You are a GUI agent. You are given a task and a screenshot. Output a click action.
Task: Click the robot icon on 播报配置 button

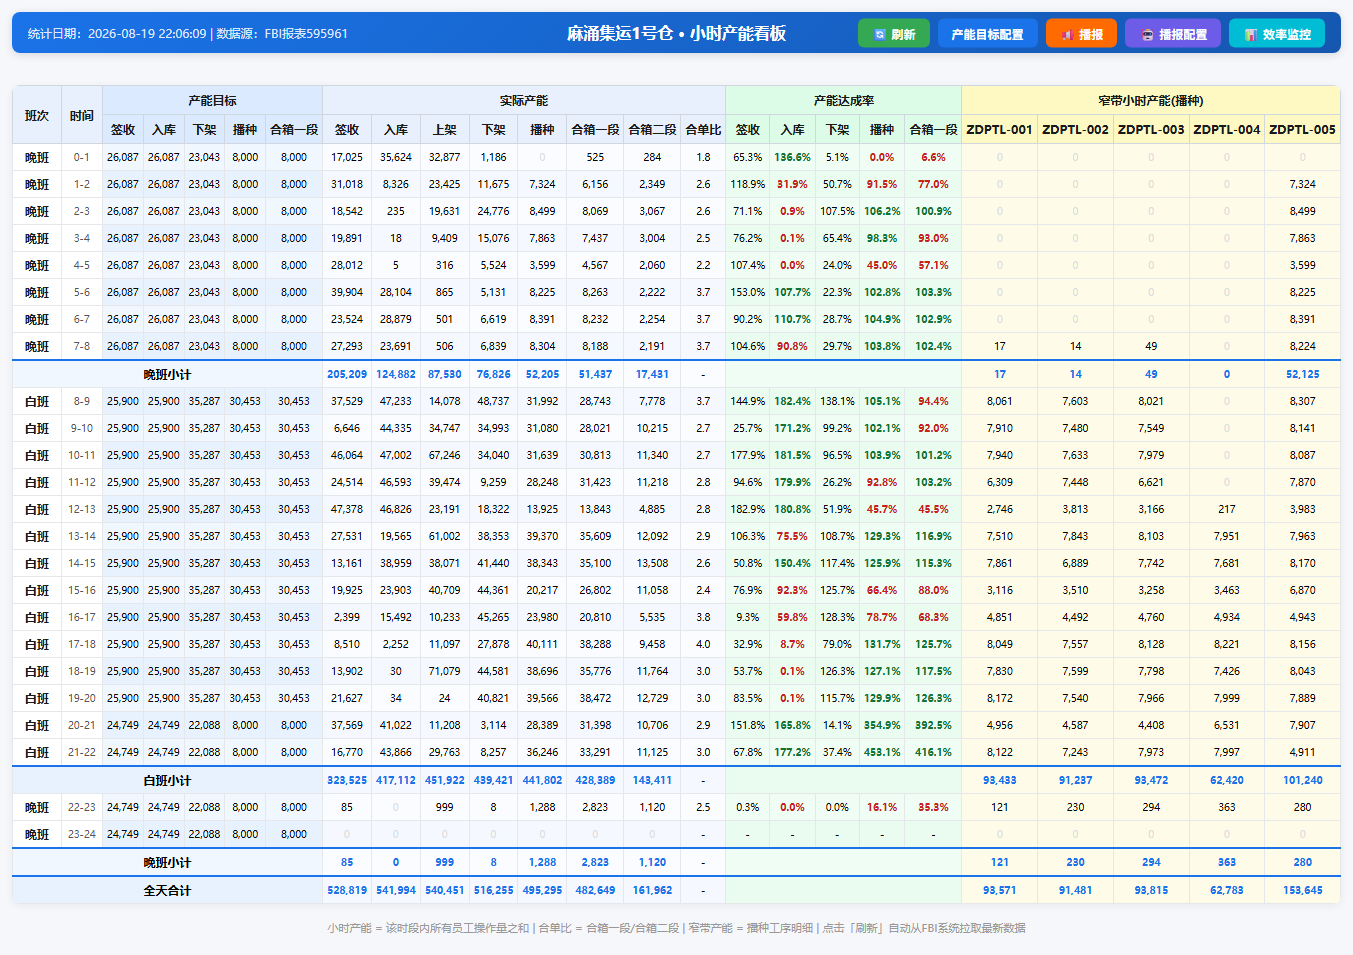point(1147,34)
